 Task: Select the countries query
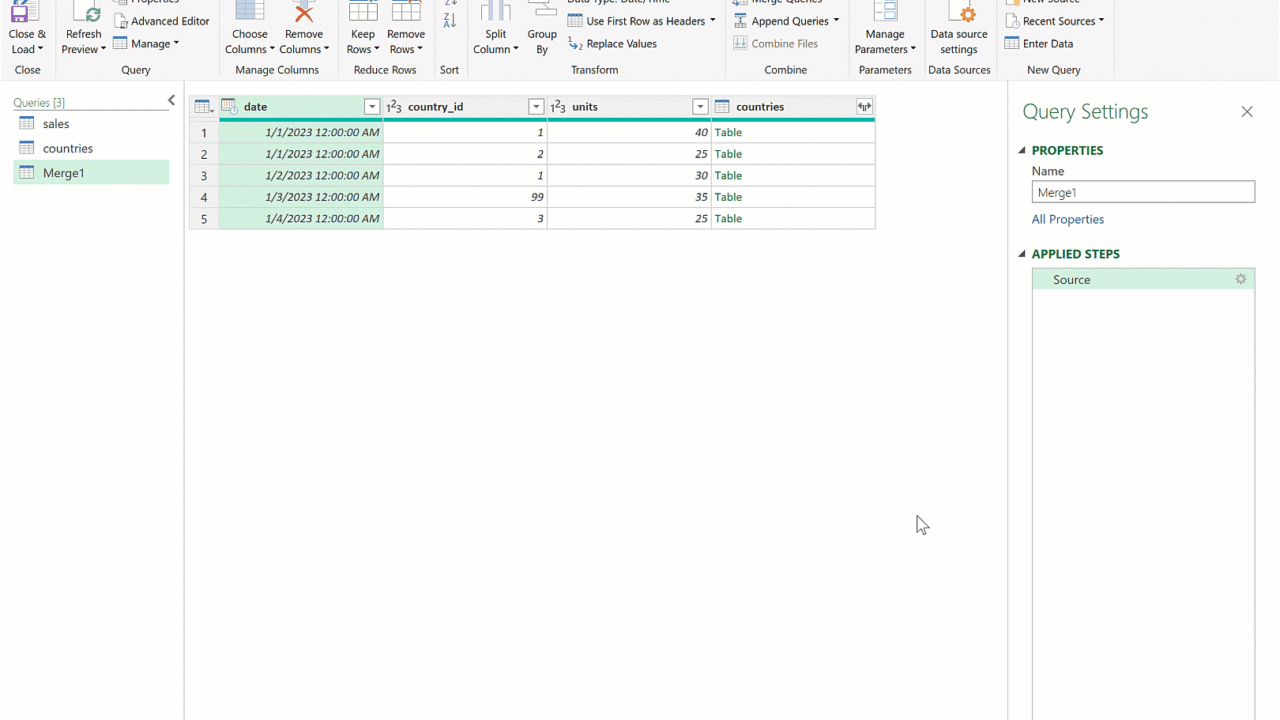[67, 148]
